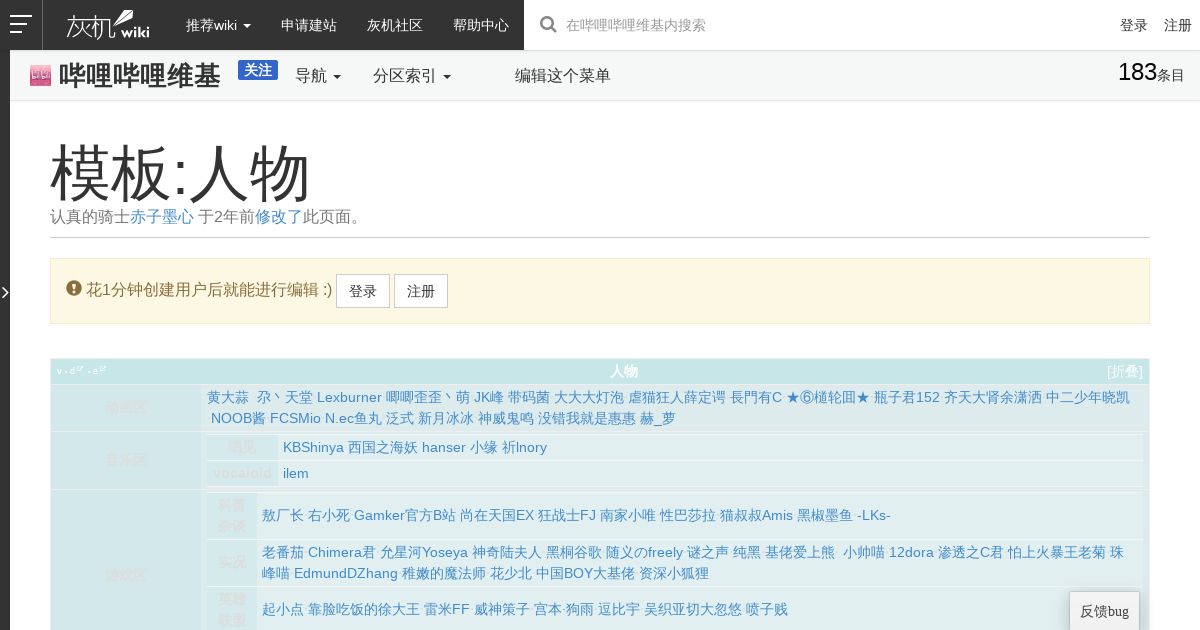Screen dimensions: 1200x630
Task: Open the hamburger menu at top left
Action: pyautogui.click(x=21, y=25)
